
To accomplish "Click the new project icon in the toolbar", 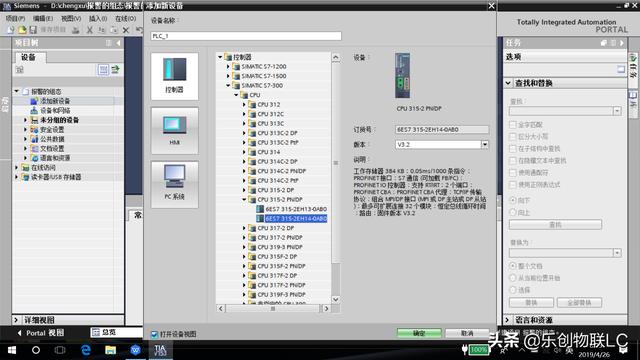I will pos(10,30).
